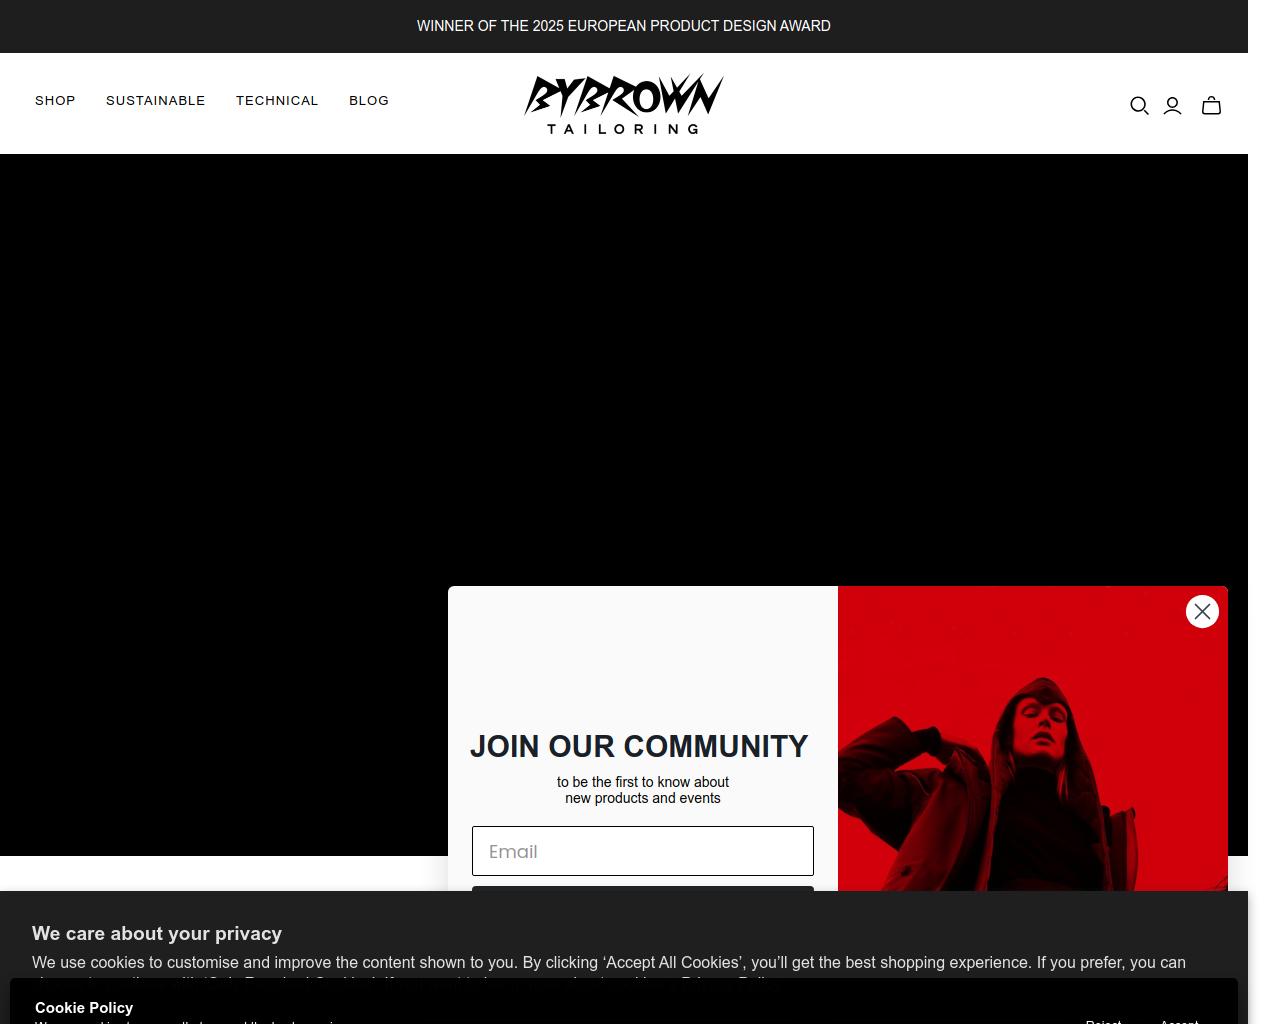Select the Sustainable menu item
The width and height of the screenshot is (1280, 1024).
coord(155,101)
